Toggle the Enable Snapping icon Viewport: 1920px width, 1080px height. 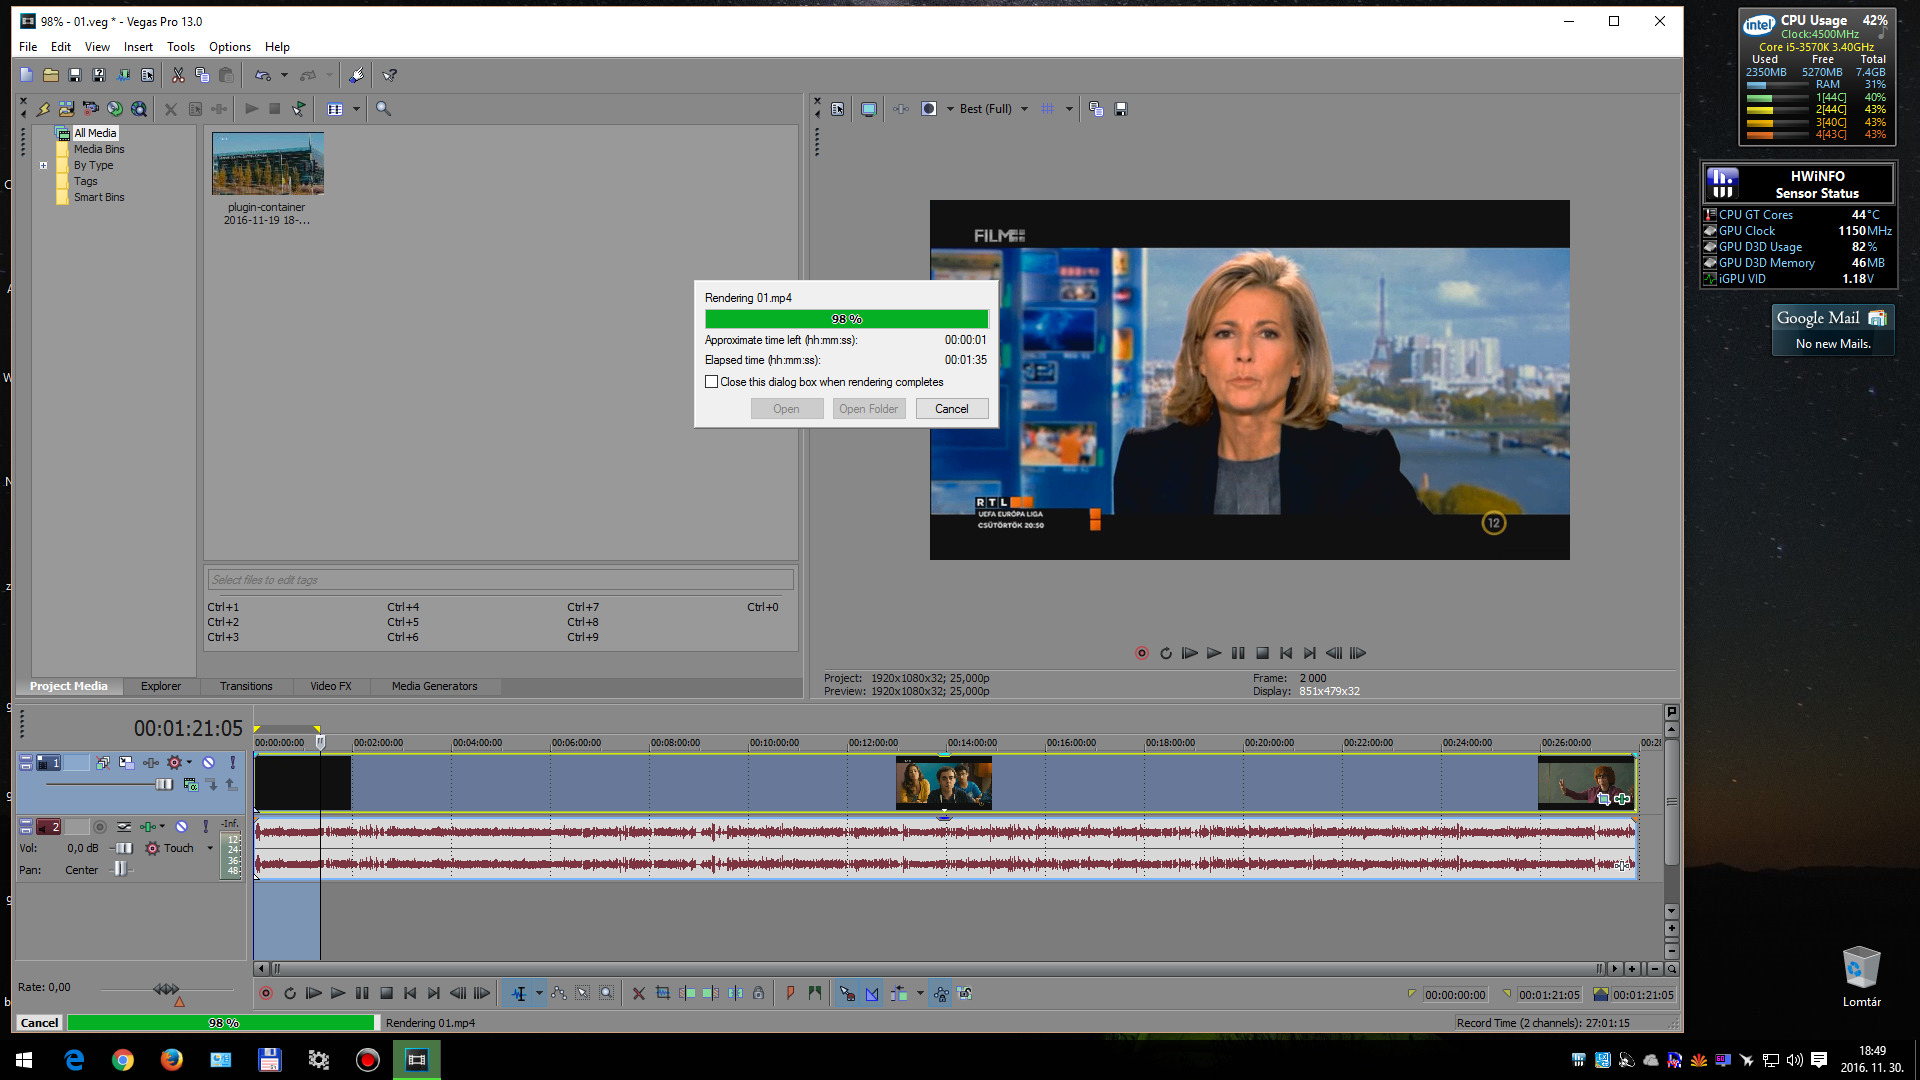[847, 994]
